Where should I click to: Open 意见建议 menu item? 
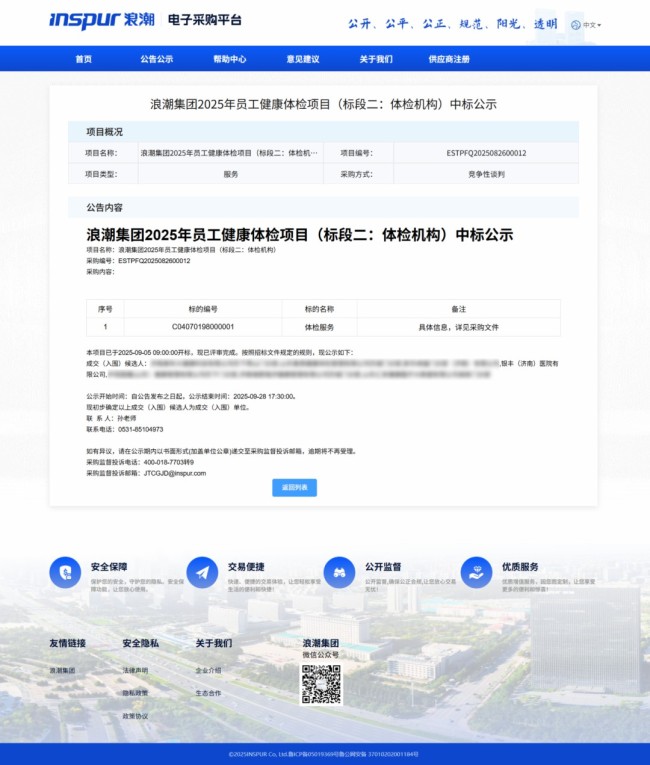pos(303,59)
